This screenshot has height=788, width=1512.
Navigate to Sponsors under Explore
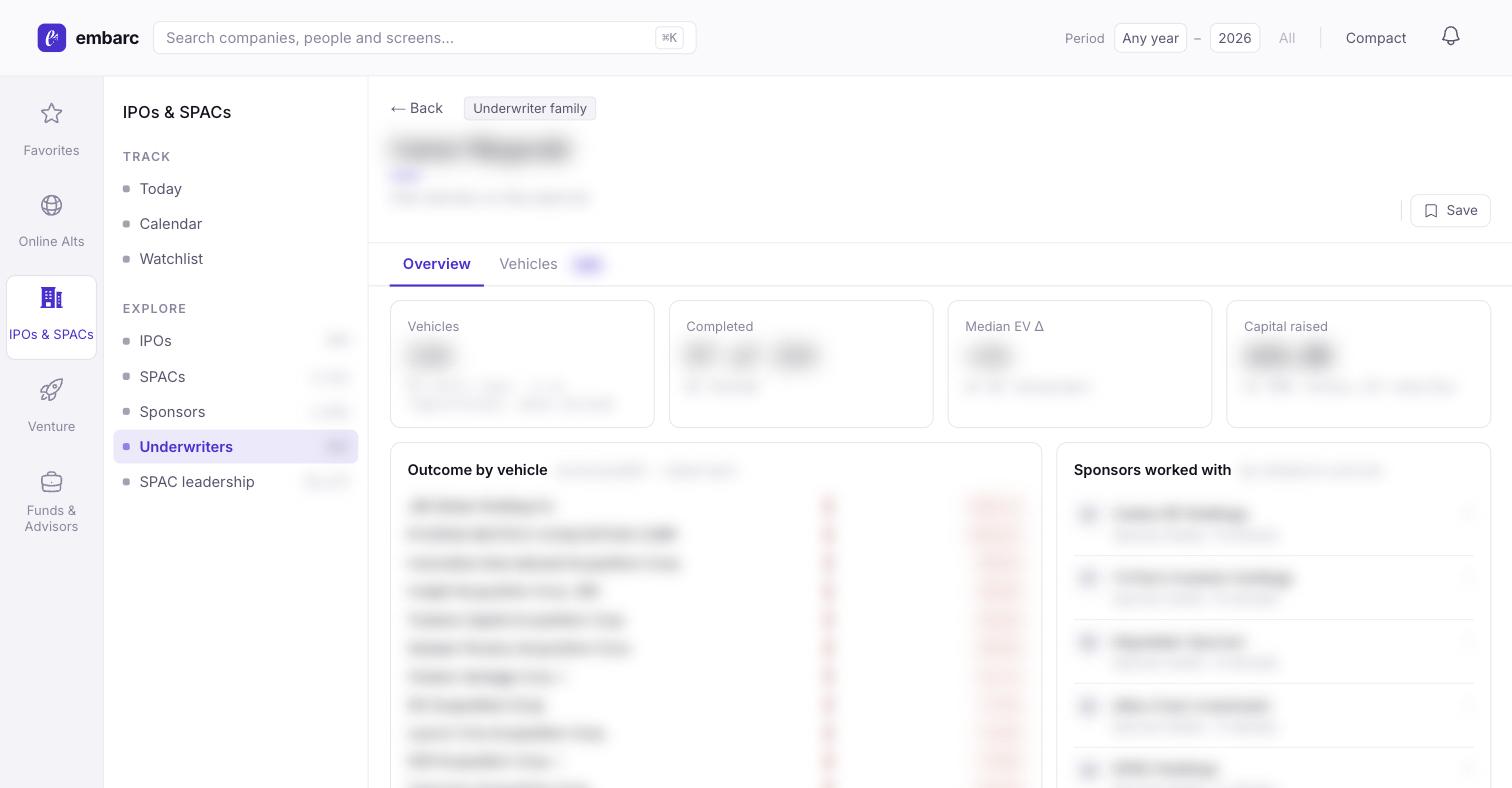coord(235,412)
